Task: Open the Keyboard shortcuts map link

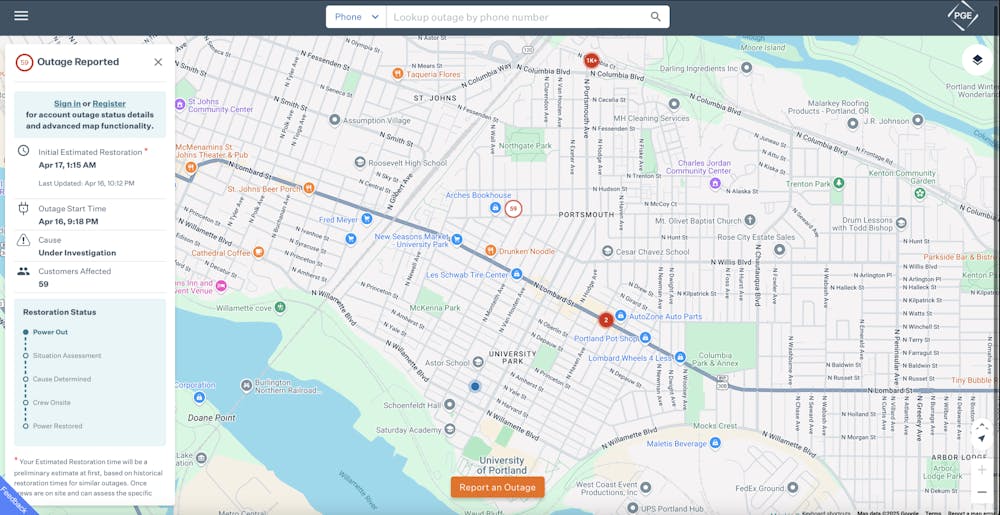Action: (x=826, y=513)
